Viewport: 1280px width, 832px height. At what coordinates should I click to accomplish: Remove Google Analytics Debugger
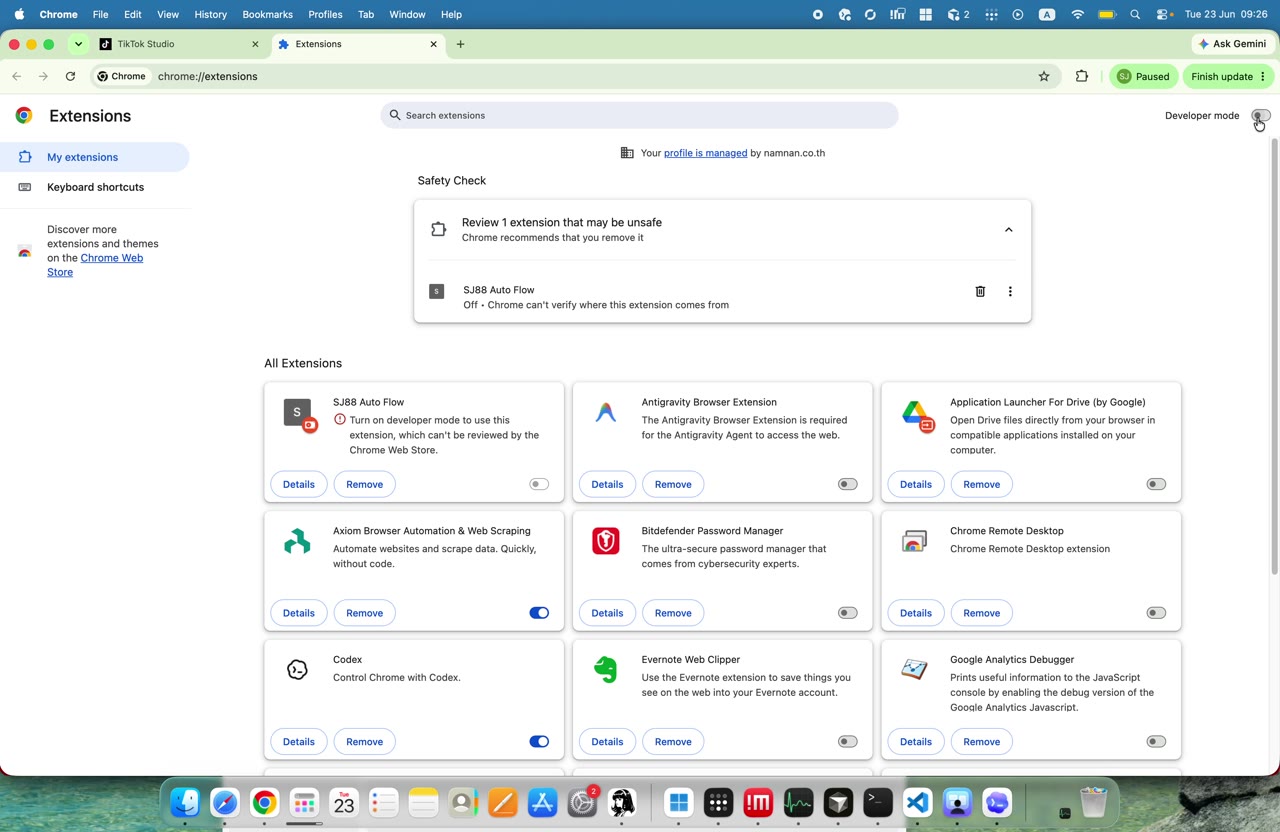[981, 742]
